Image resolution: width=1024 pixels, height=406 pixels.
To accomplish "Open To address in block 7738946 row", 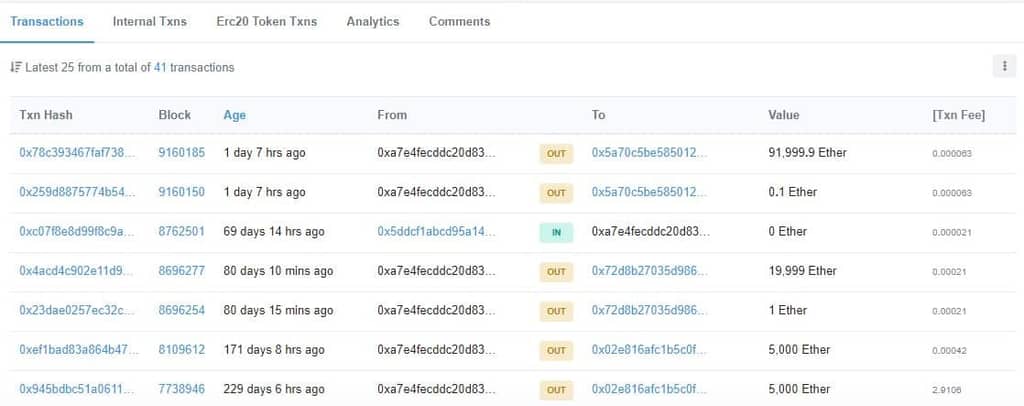I will click(649, 389).
